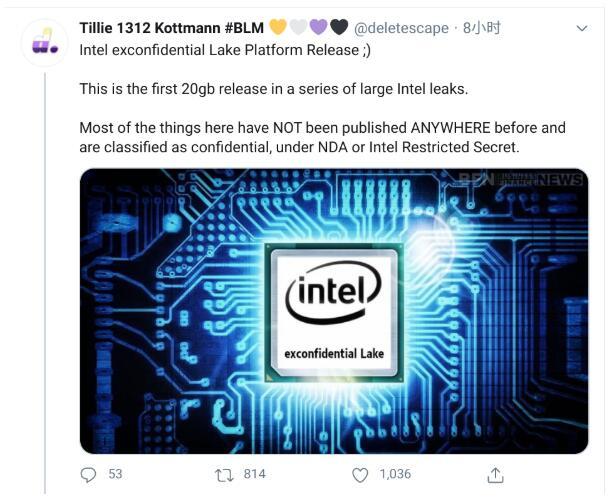Like the tweet with heart icon

pos(361,474)
